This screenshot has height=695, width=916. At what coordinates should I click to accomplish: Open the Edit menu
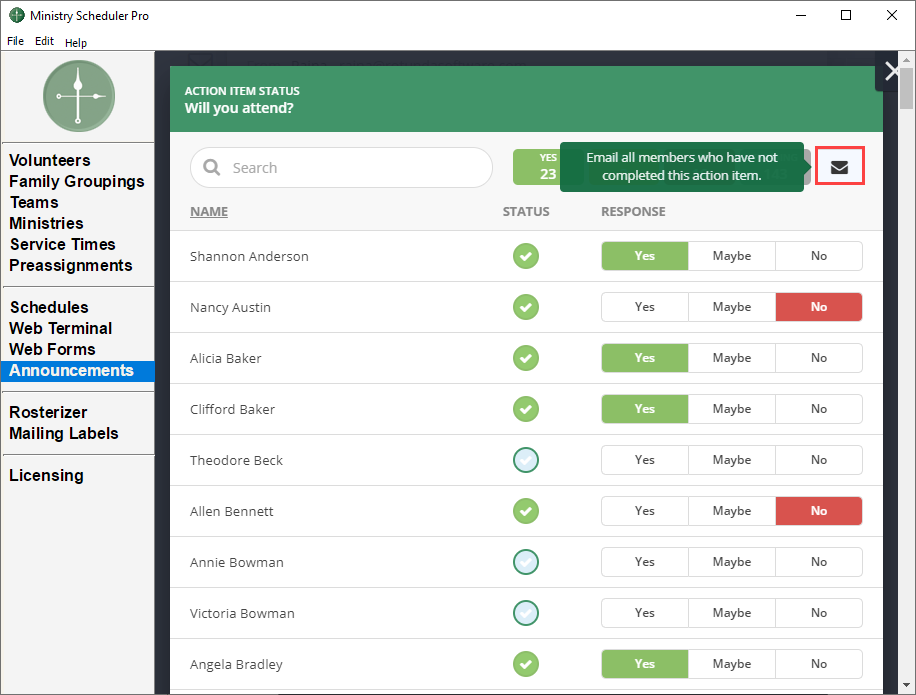point(44,41)
